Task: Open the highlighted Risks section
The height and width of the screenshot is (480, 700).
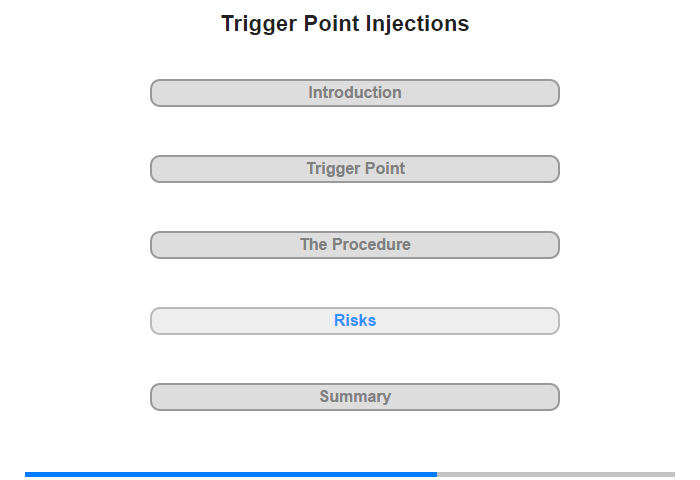Action: [x=354, y=321]
